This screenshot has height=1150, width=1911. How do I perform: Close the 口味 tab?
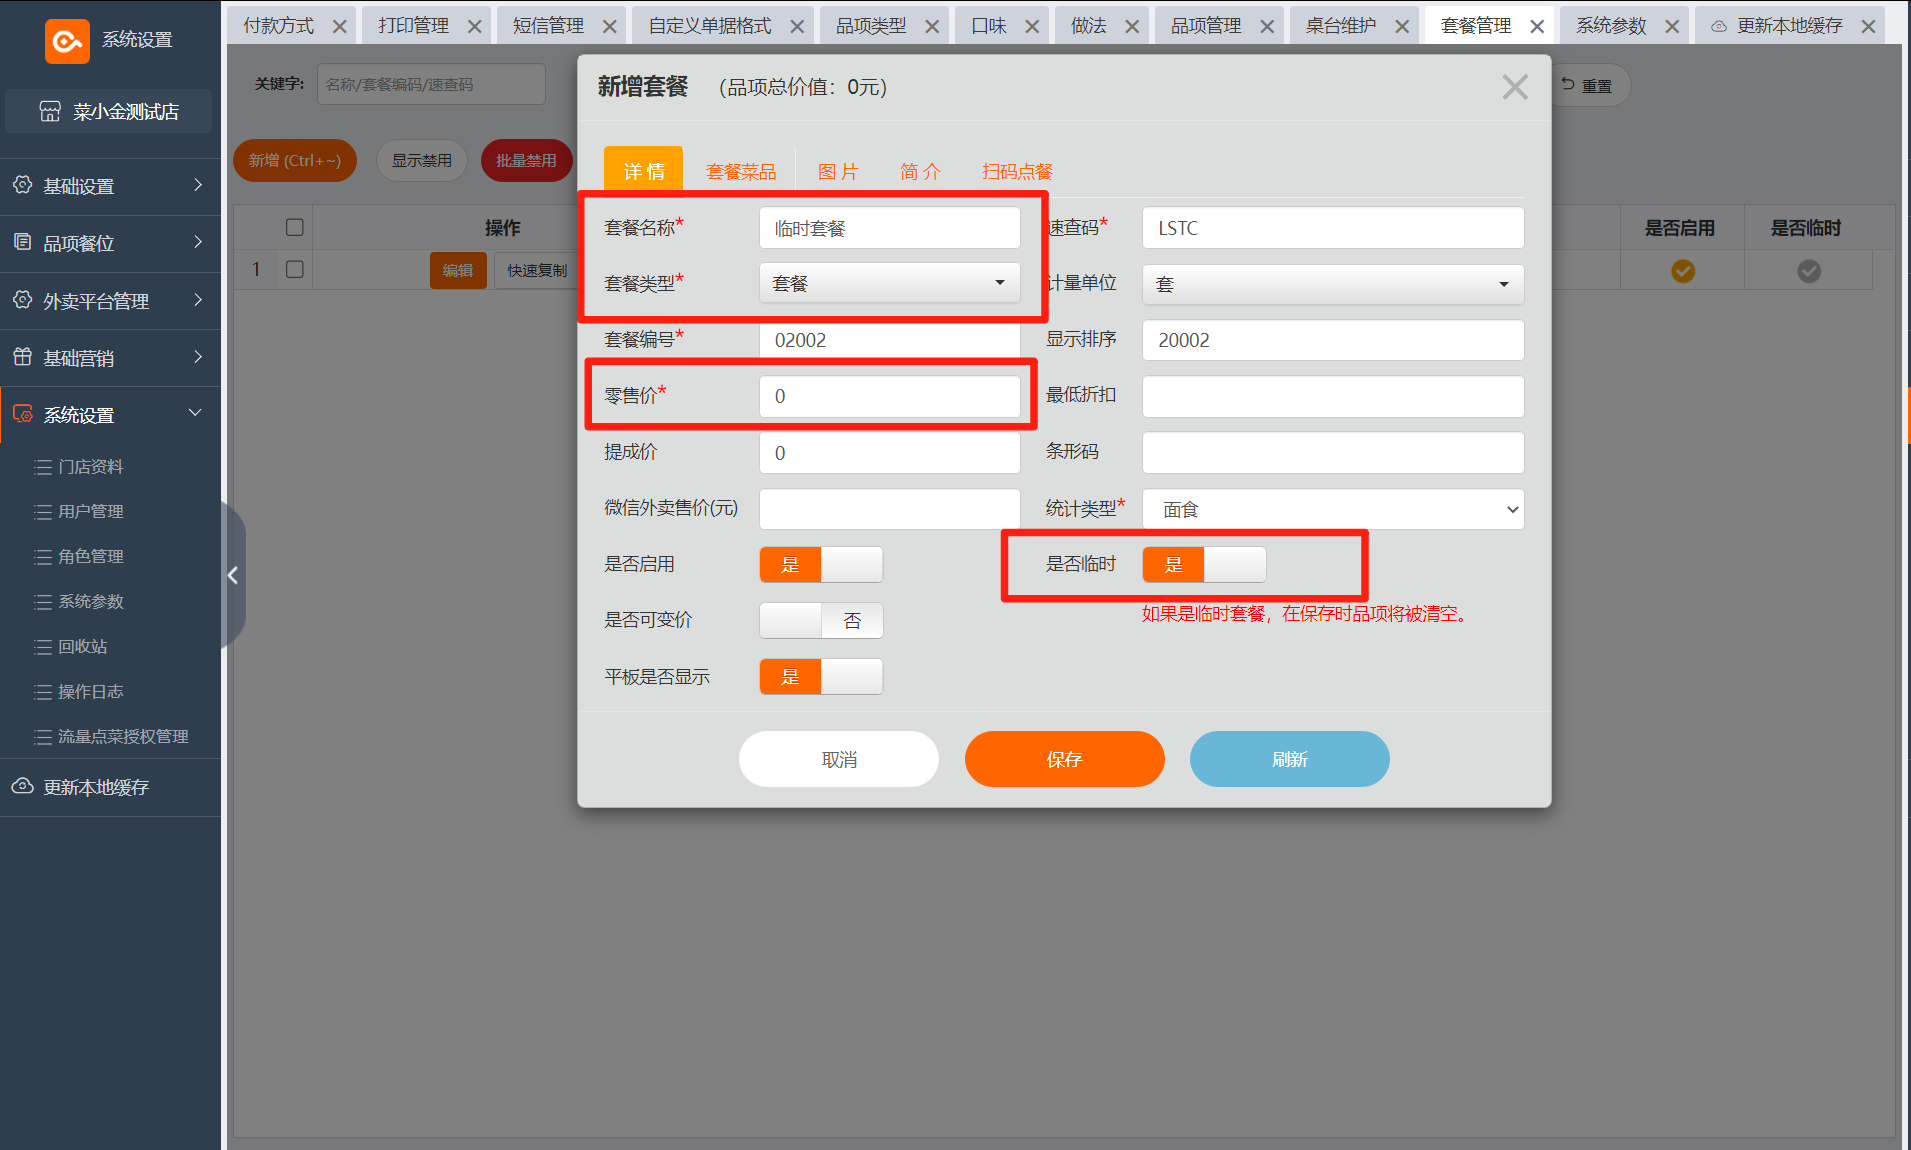1032,26
